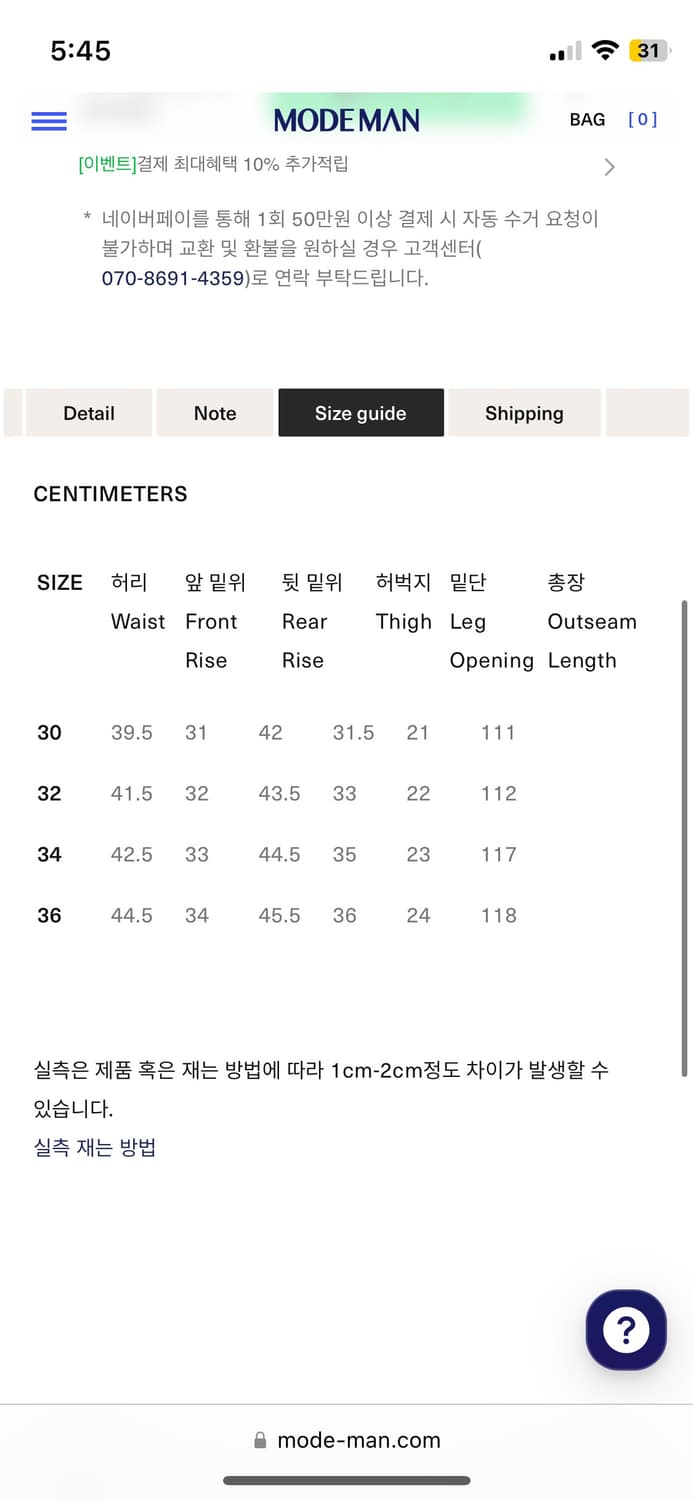
Task: Select the Size guide tab
Action: pos(360,412)
